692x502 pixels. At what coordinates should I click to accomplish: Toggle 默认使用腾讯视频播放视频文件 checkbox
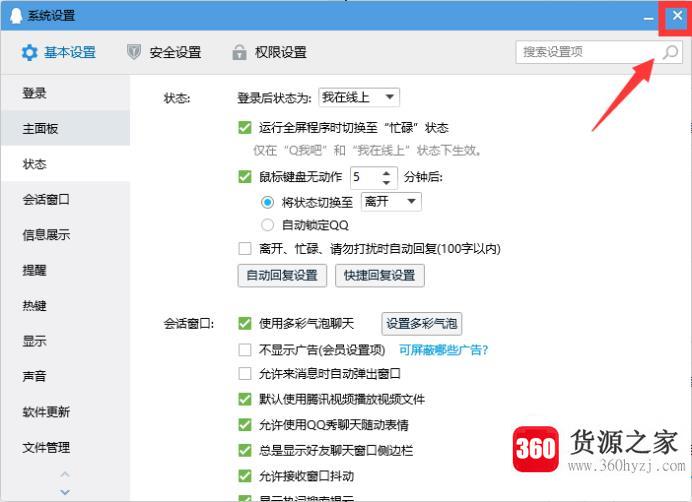(244, 399)
